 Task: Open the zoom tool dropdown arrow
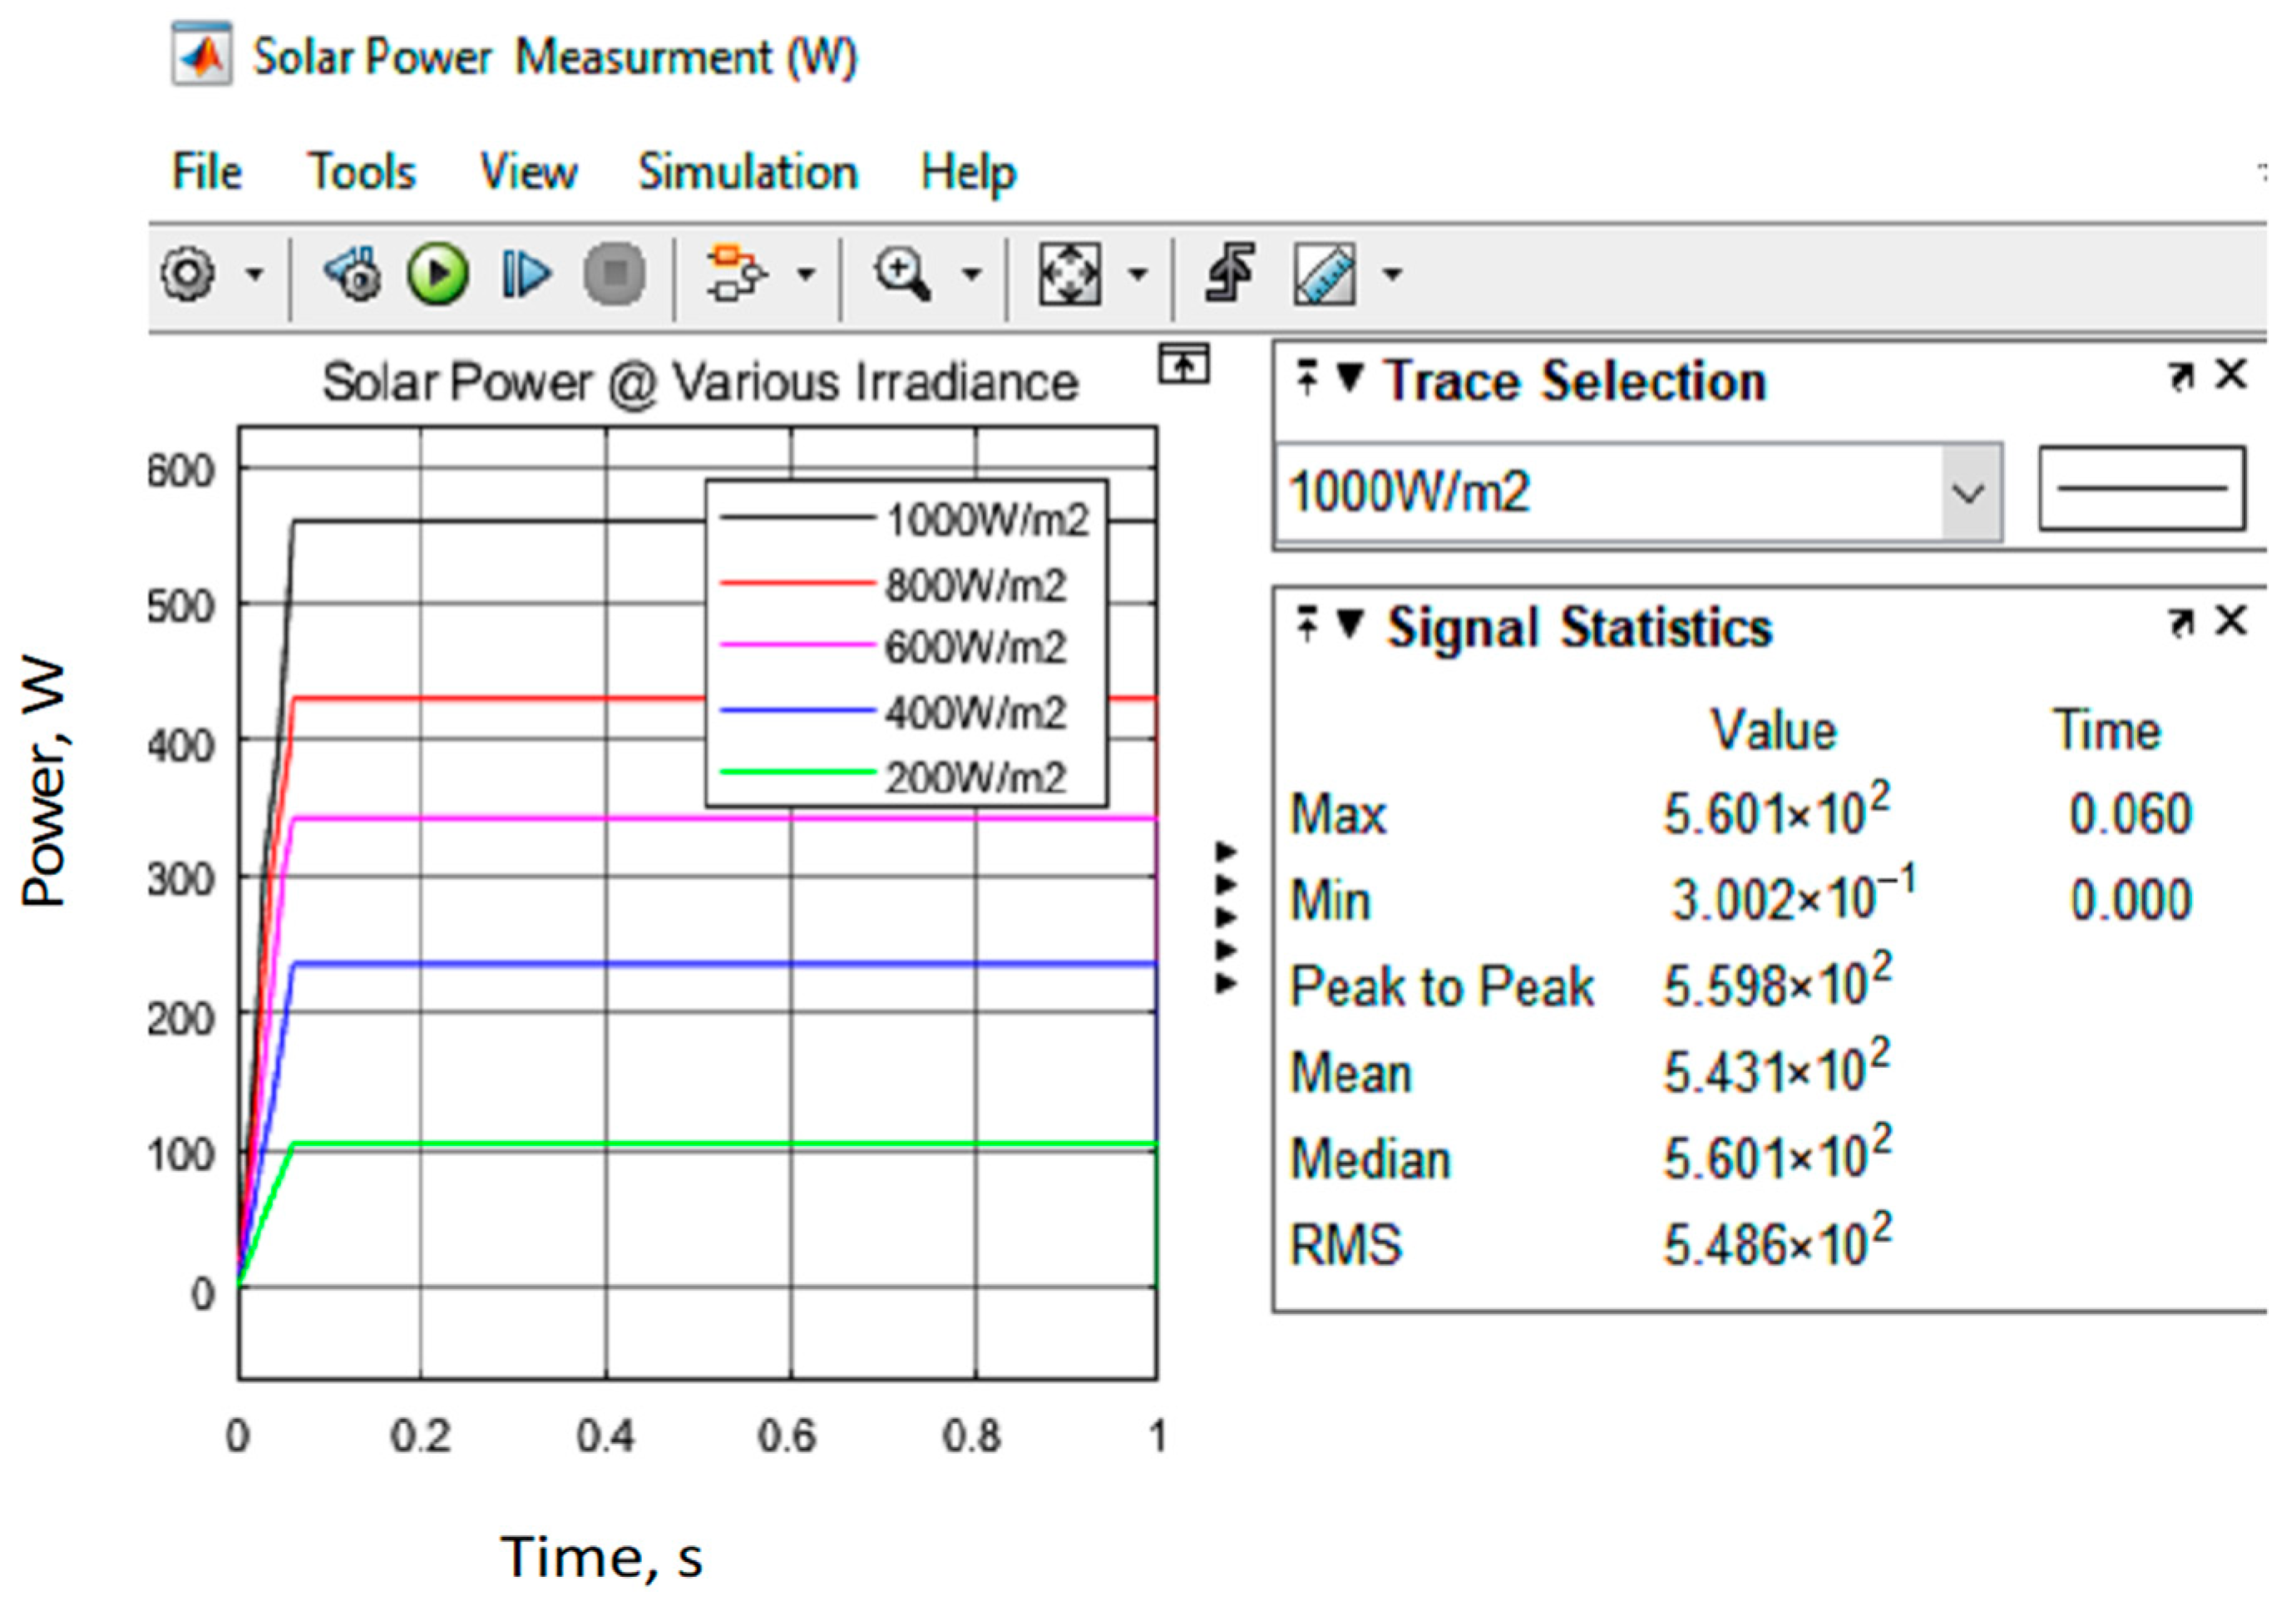[x=971, y=273]
